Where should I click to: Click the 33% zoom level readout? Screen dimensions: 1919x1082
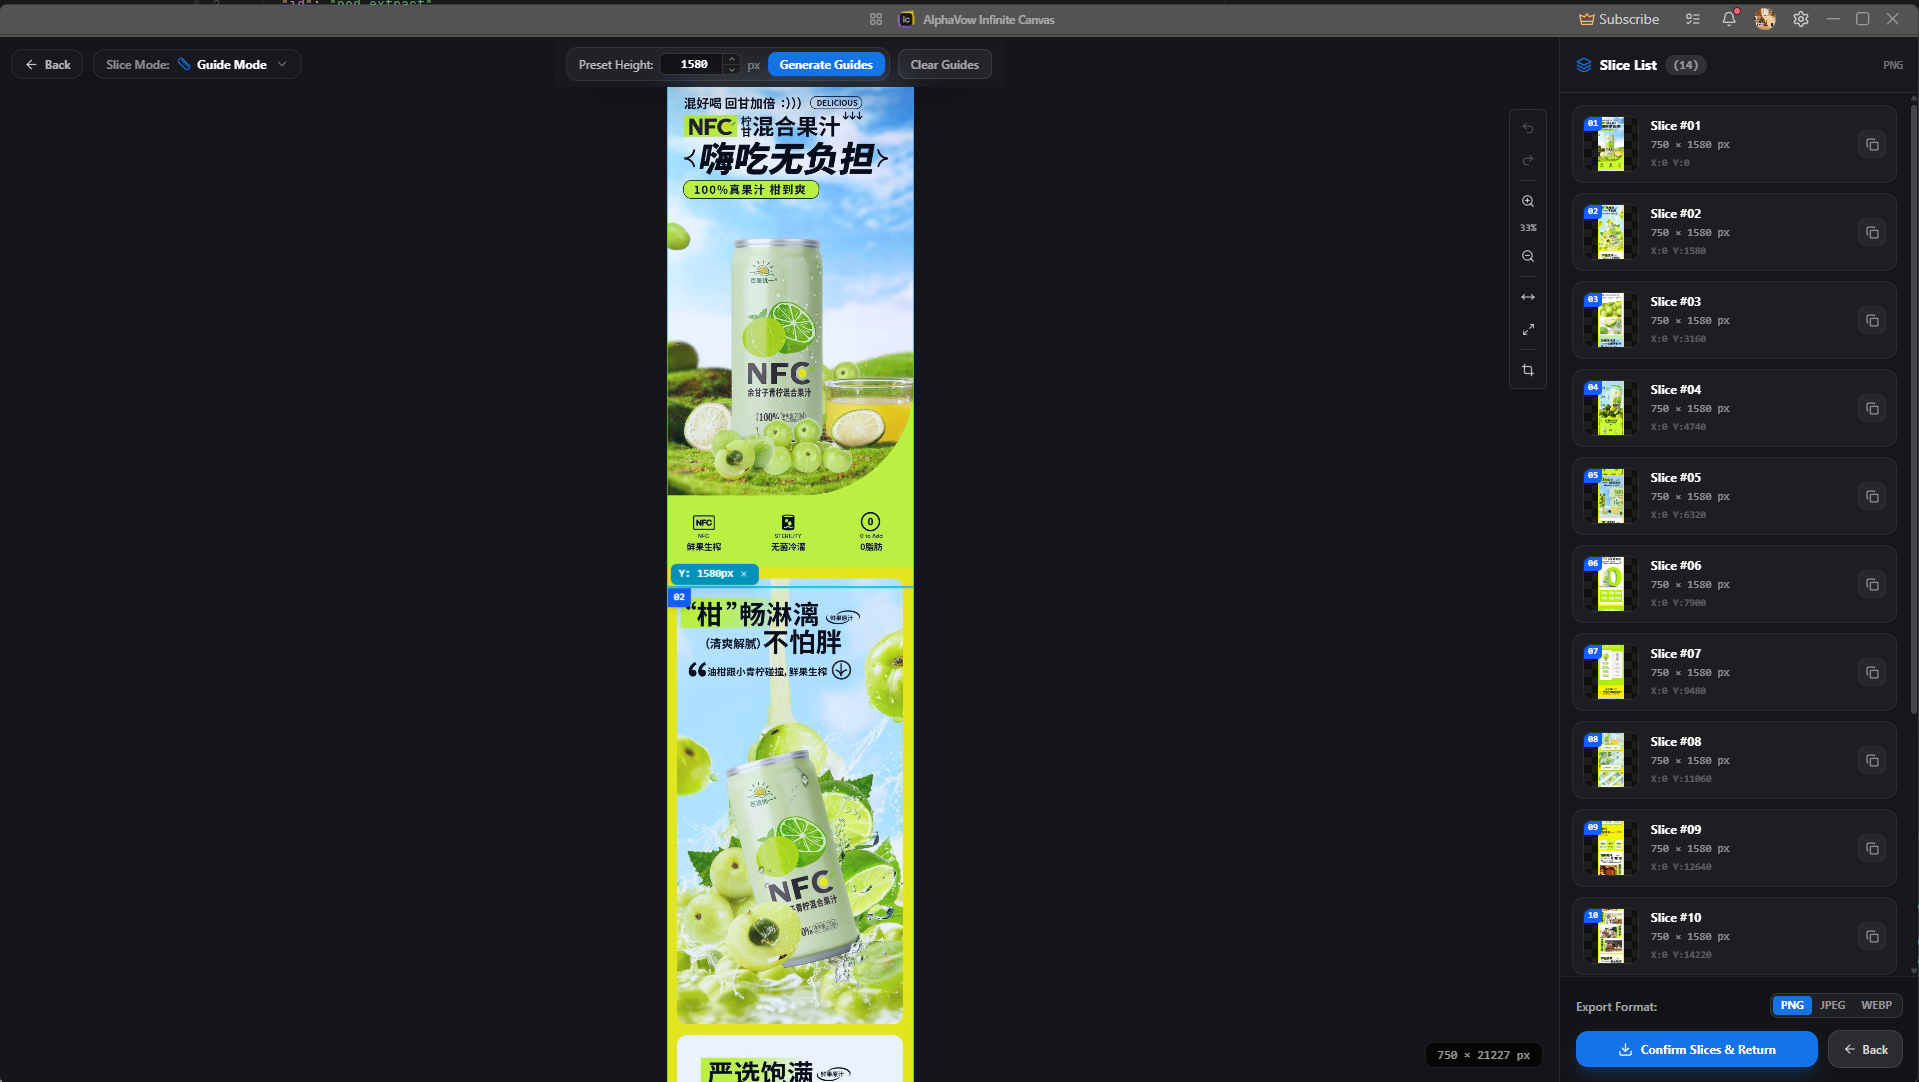tap(1528, 228)
